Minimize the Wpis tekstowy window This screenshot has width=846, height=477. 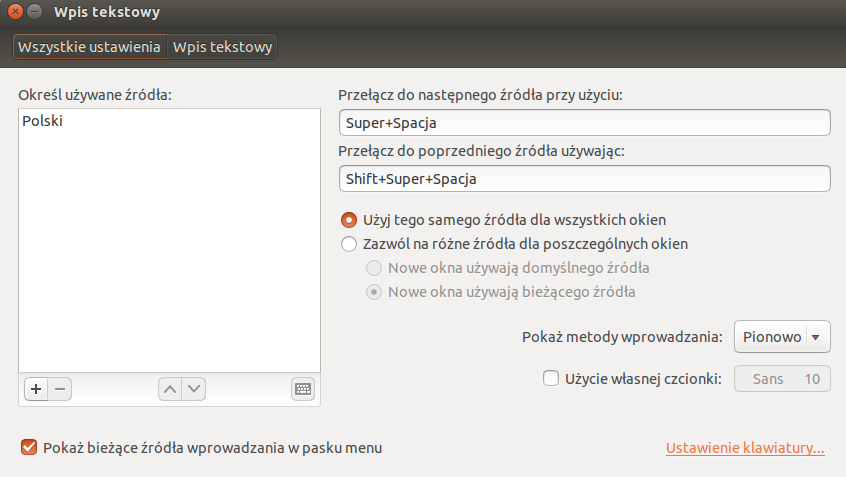[35, 12]
